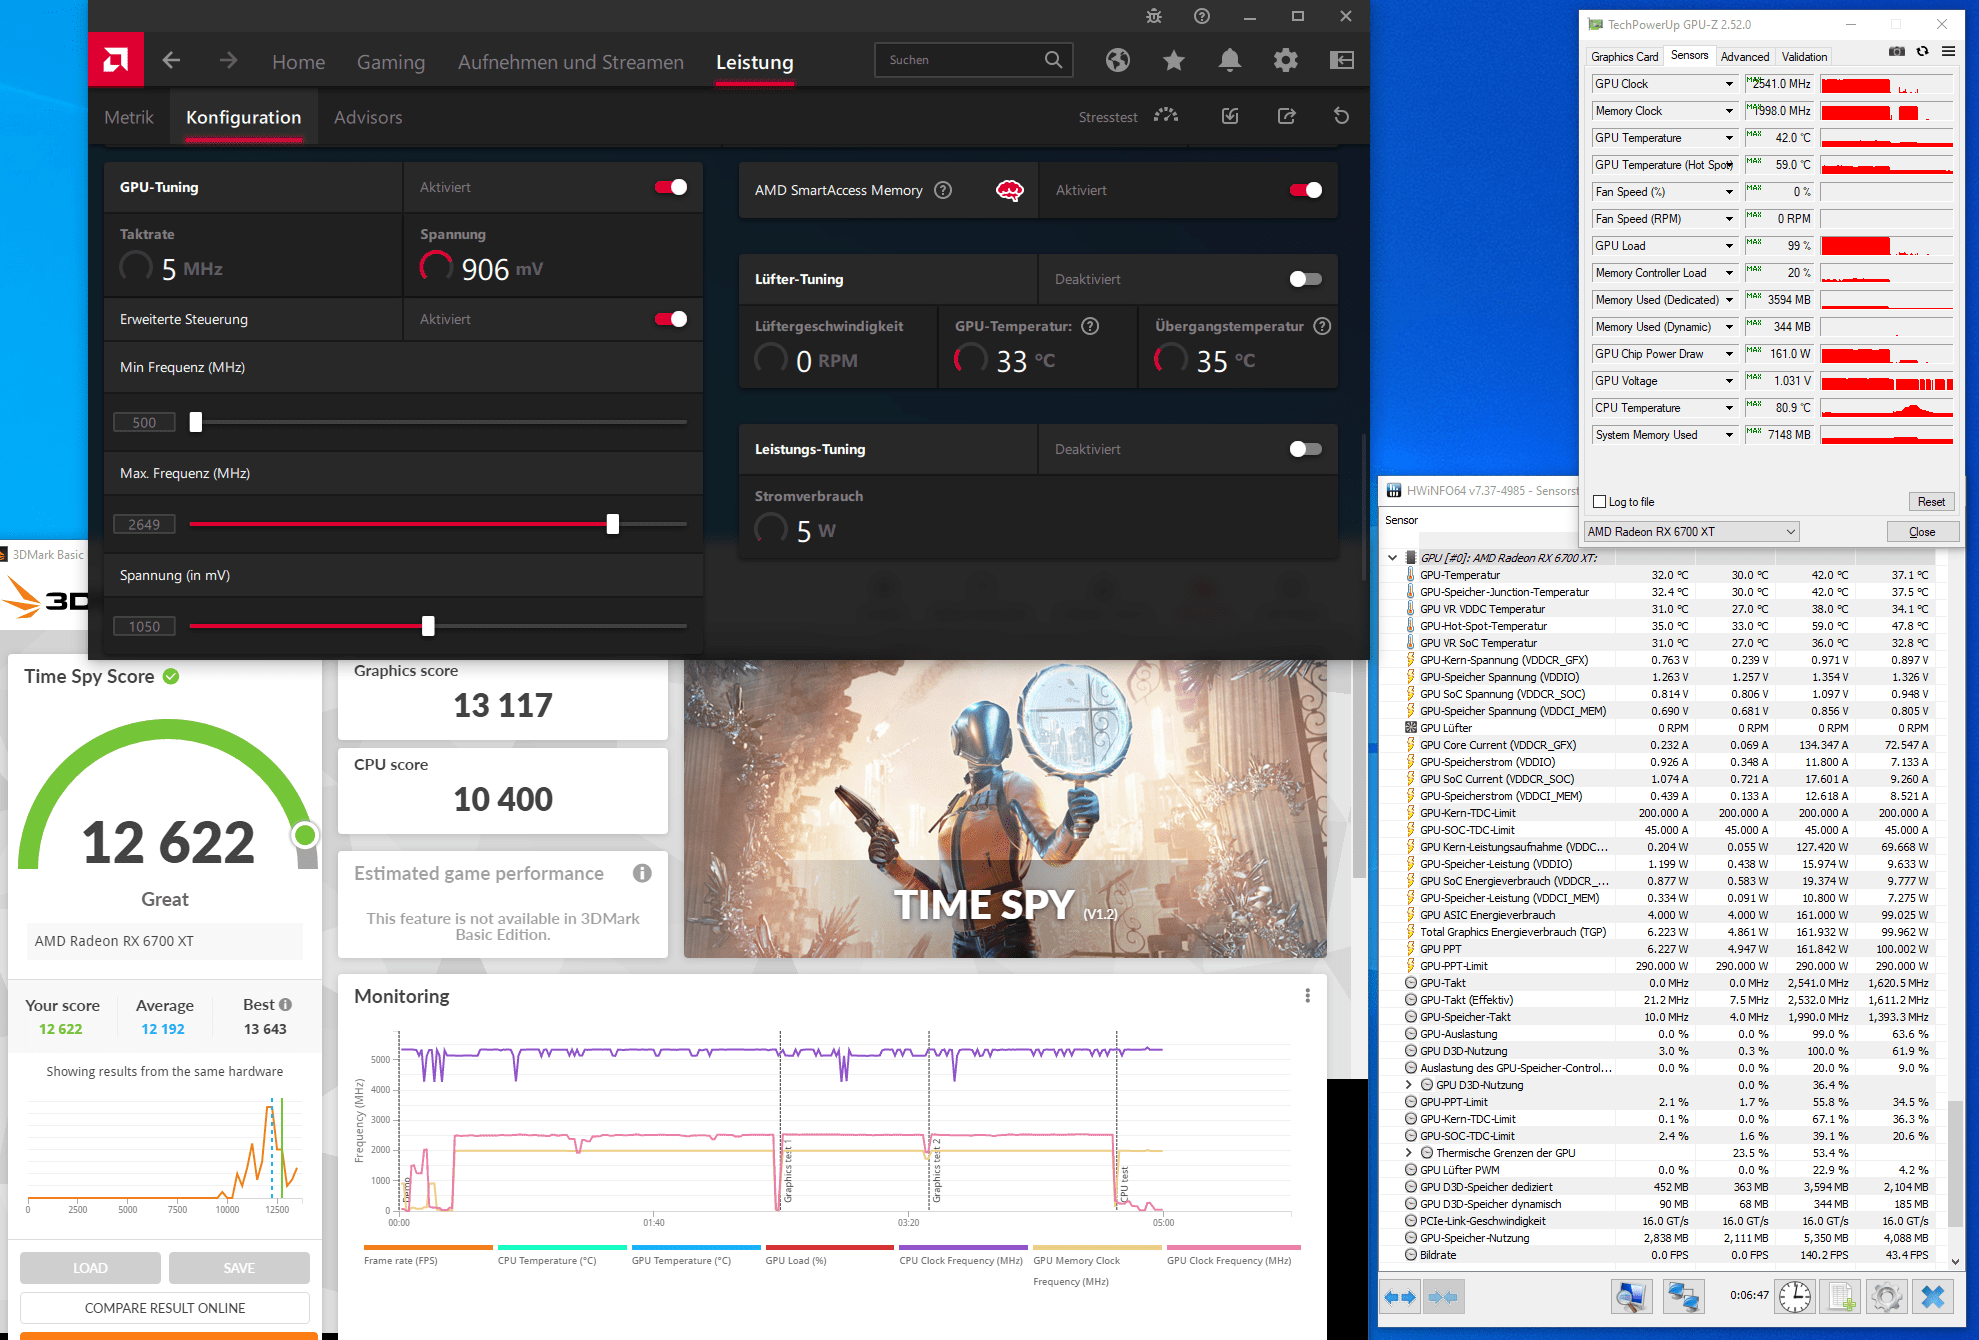Switch to the Advanced tab in GPU-Z
This screenshot has height=1340, width=1979.
pos(1745,57)
